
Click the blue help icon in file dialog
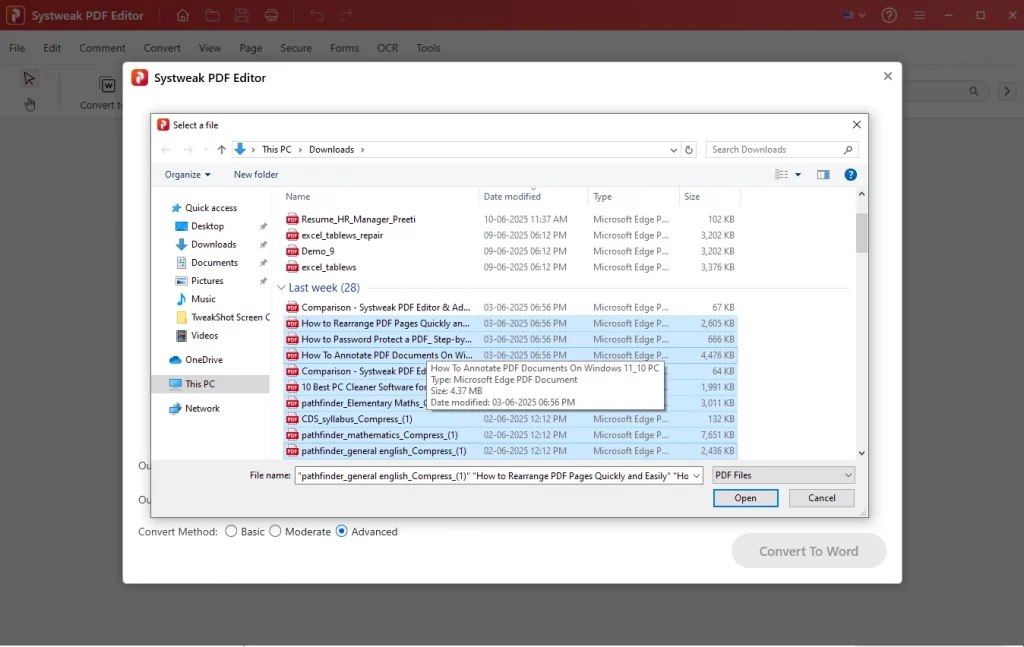coord(850,174)
